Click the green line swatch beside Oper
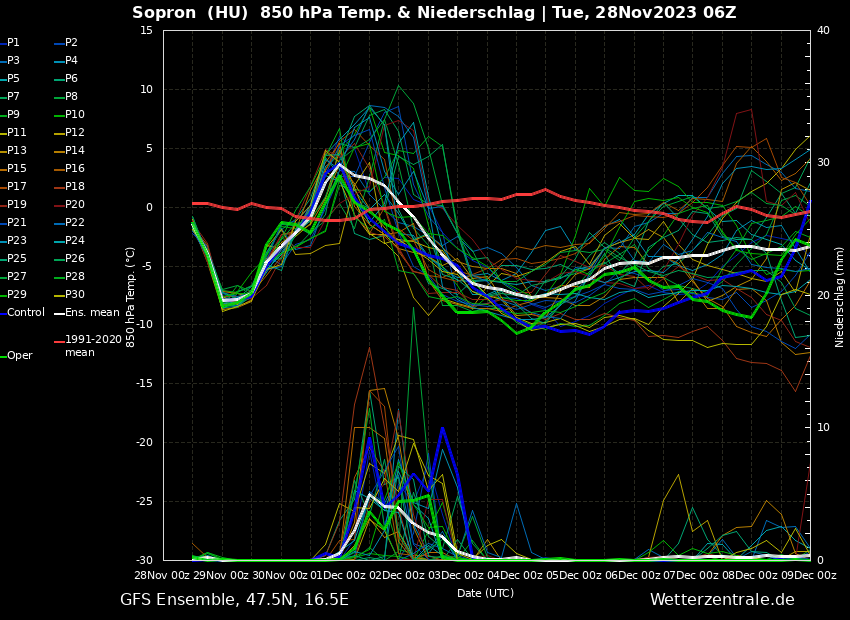Screen dimensions: 850x620 [x=3, y=356]
